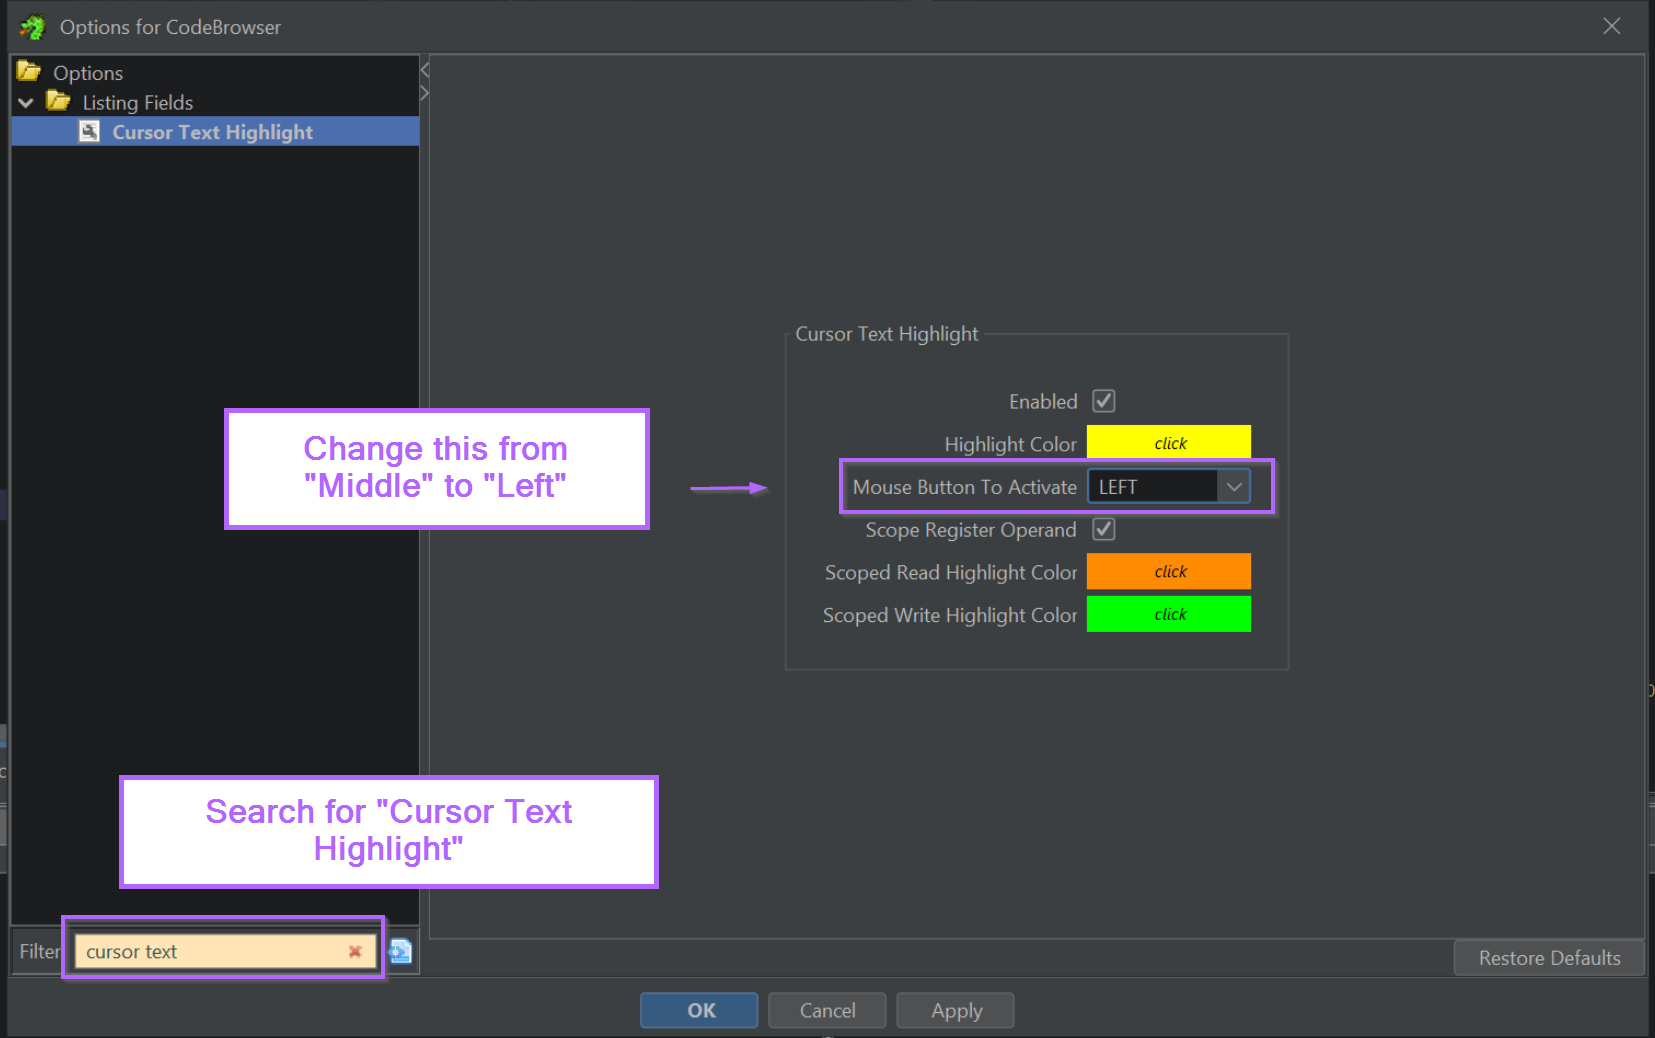This screenshot has width=1655, height=1038.
Task: Click the Cursor Text Highlight page icon
Action: 89,131
